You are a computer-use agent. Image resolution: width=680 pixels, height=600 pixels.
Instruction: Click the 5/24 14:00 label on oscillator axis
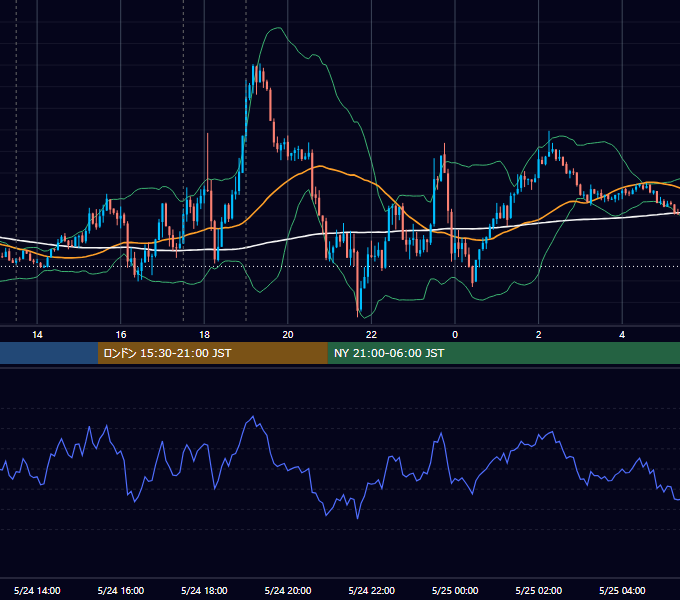point(37,590)
